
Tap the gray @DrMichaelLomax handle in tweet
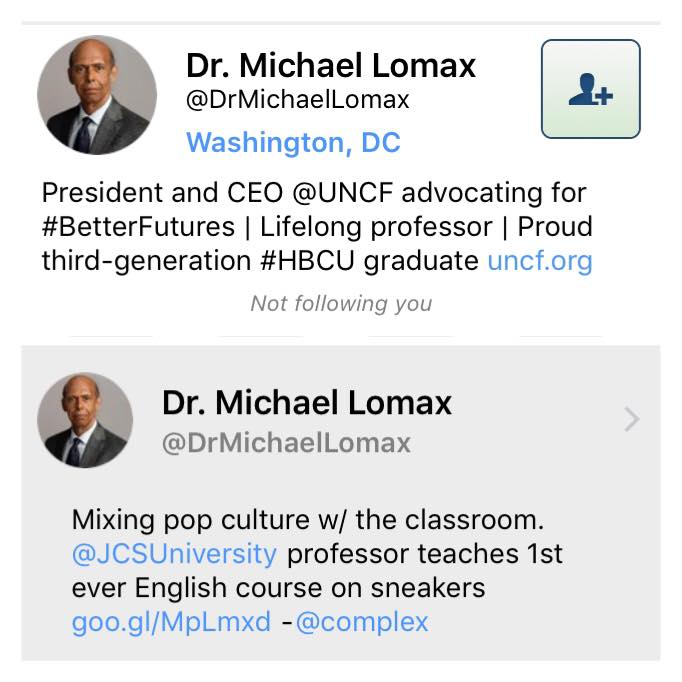click(x=286, y=443)
